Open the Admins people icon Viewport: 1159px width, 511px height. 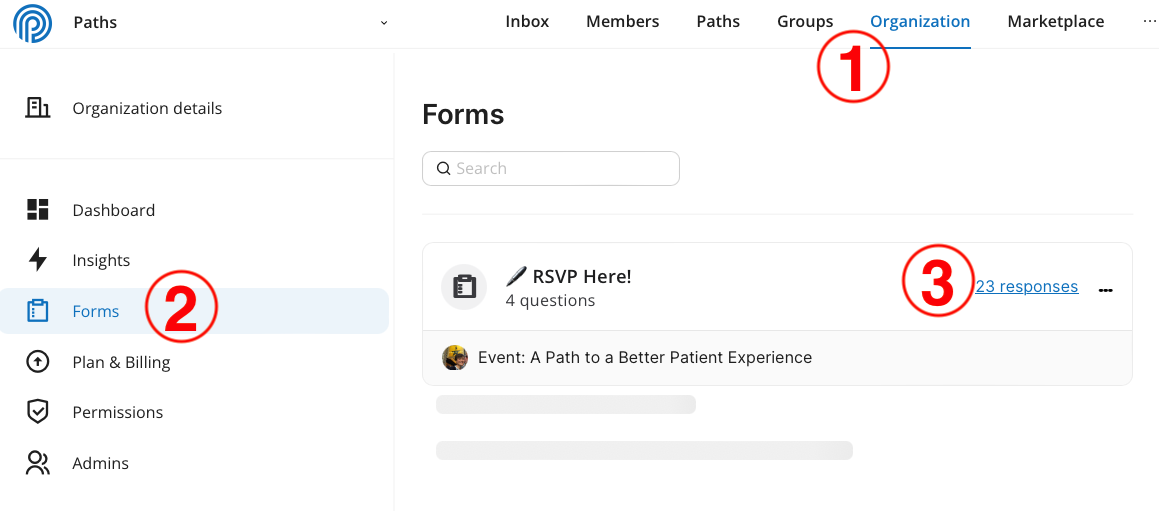click(x=37, y=463)
